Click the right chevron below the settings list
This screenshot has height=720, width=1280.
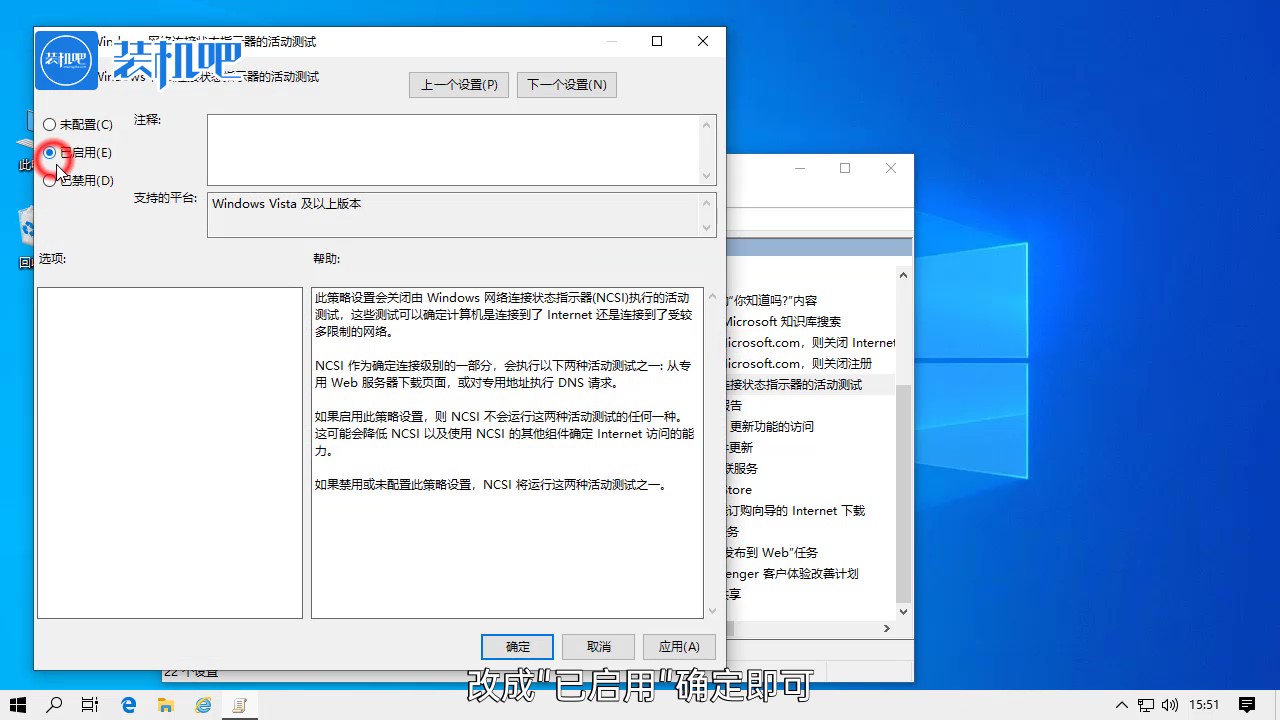pyautogui.click(x=886, y=628)
